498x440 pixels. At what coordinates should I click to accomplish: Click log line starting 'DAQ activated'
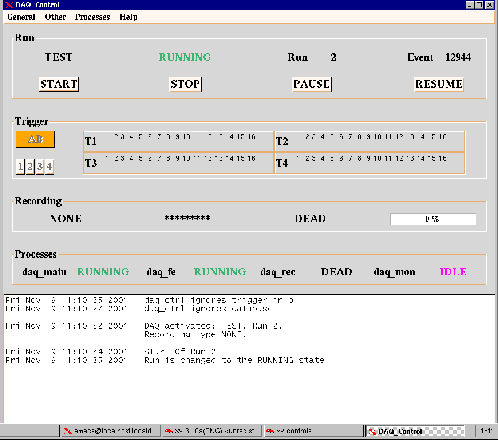(x=213, y=326)
